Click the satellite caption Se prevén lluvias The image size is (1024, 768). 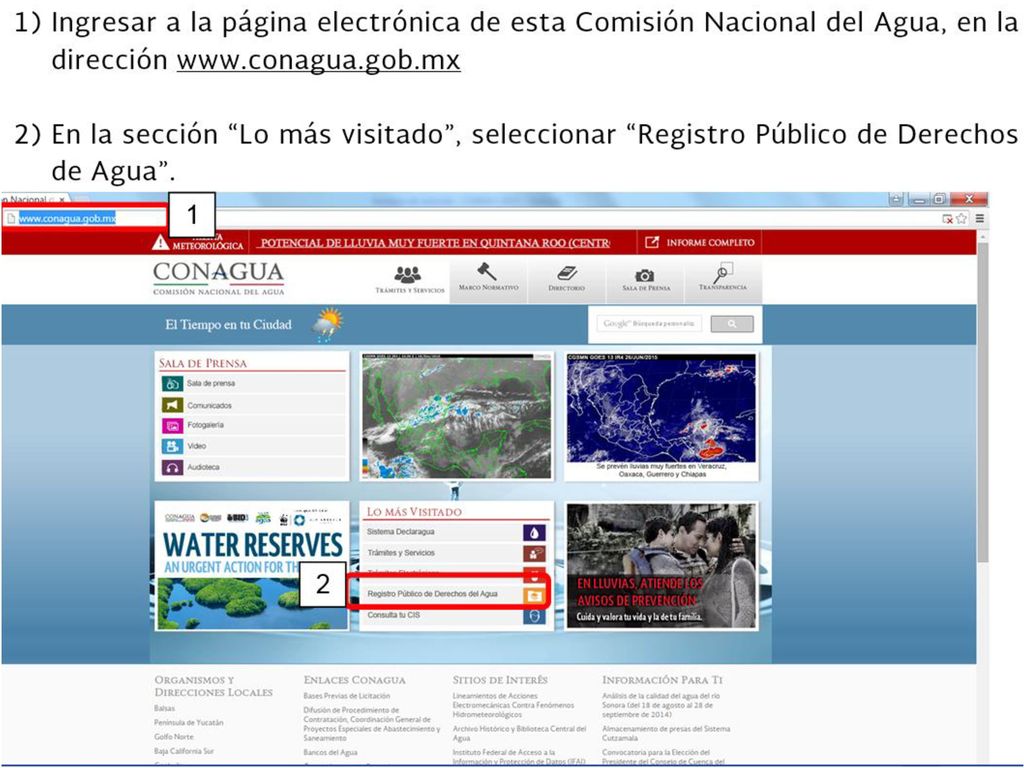point(662,471)
